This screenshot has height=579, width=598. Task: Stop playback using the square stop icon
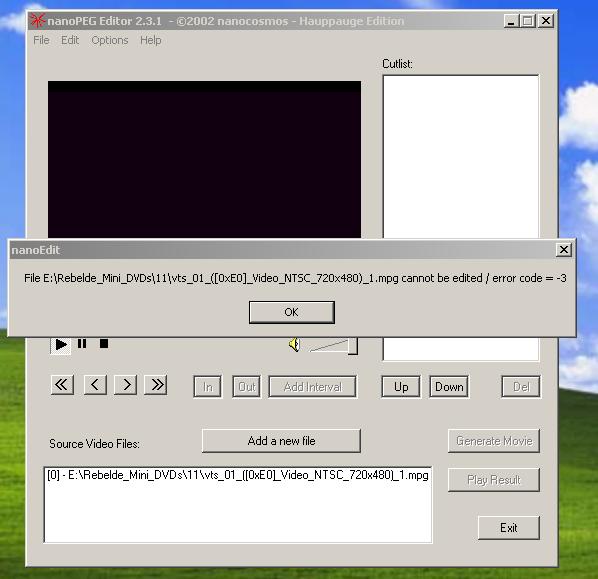tap(104, 344)
